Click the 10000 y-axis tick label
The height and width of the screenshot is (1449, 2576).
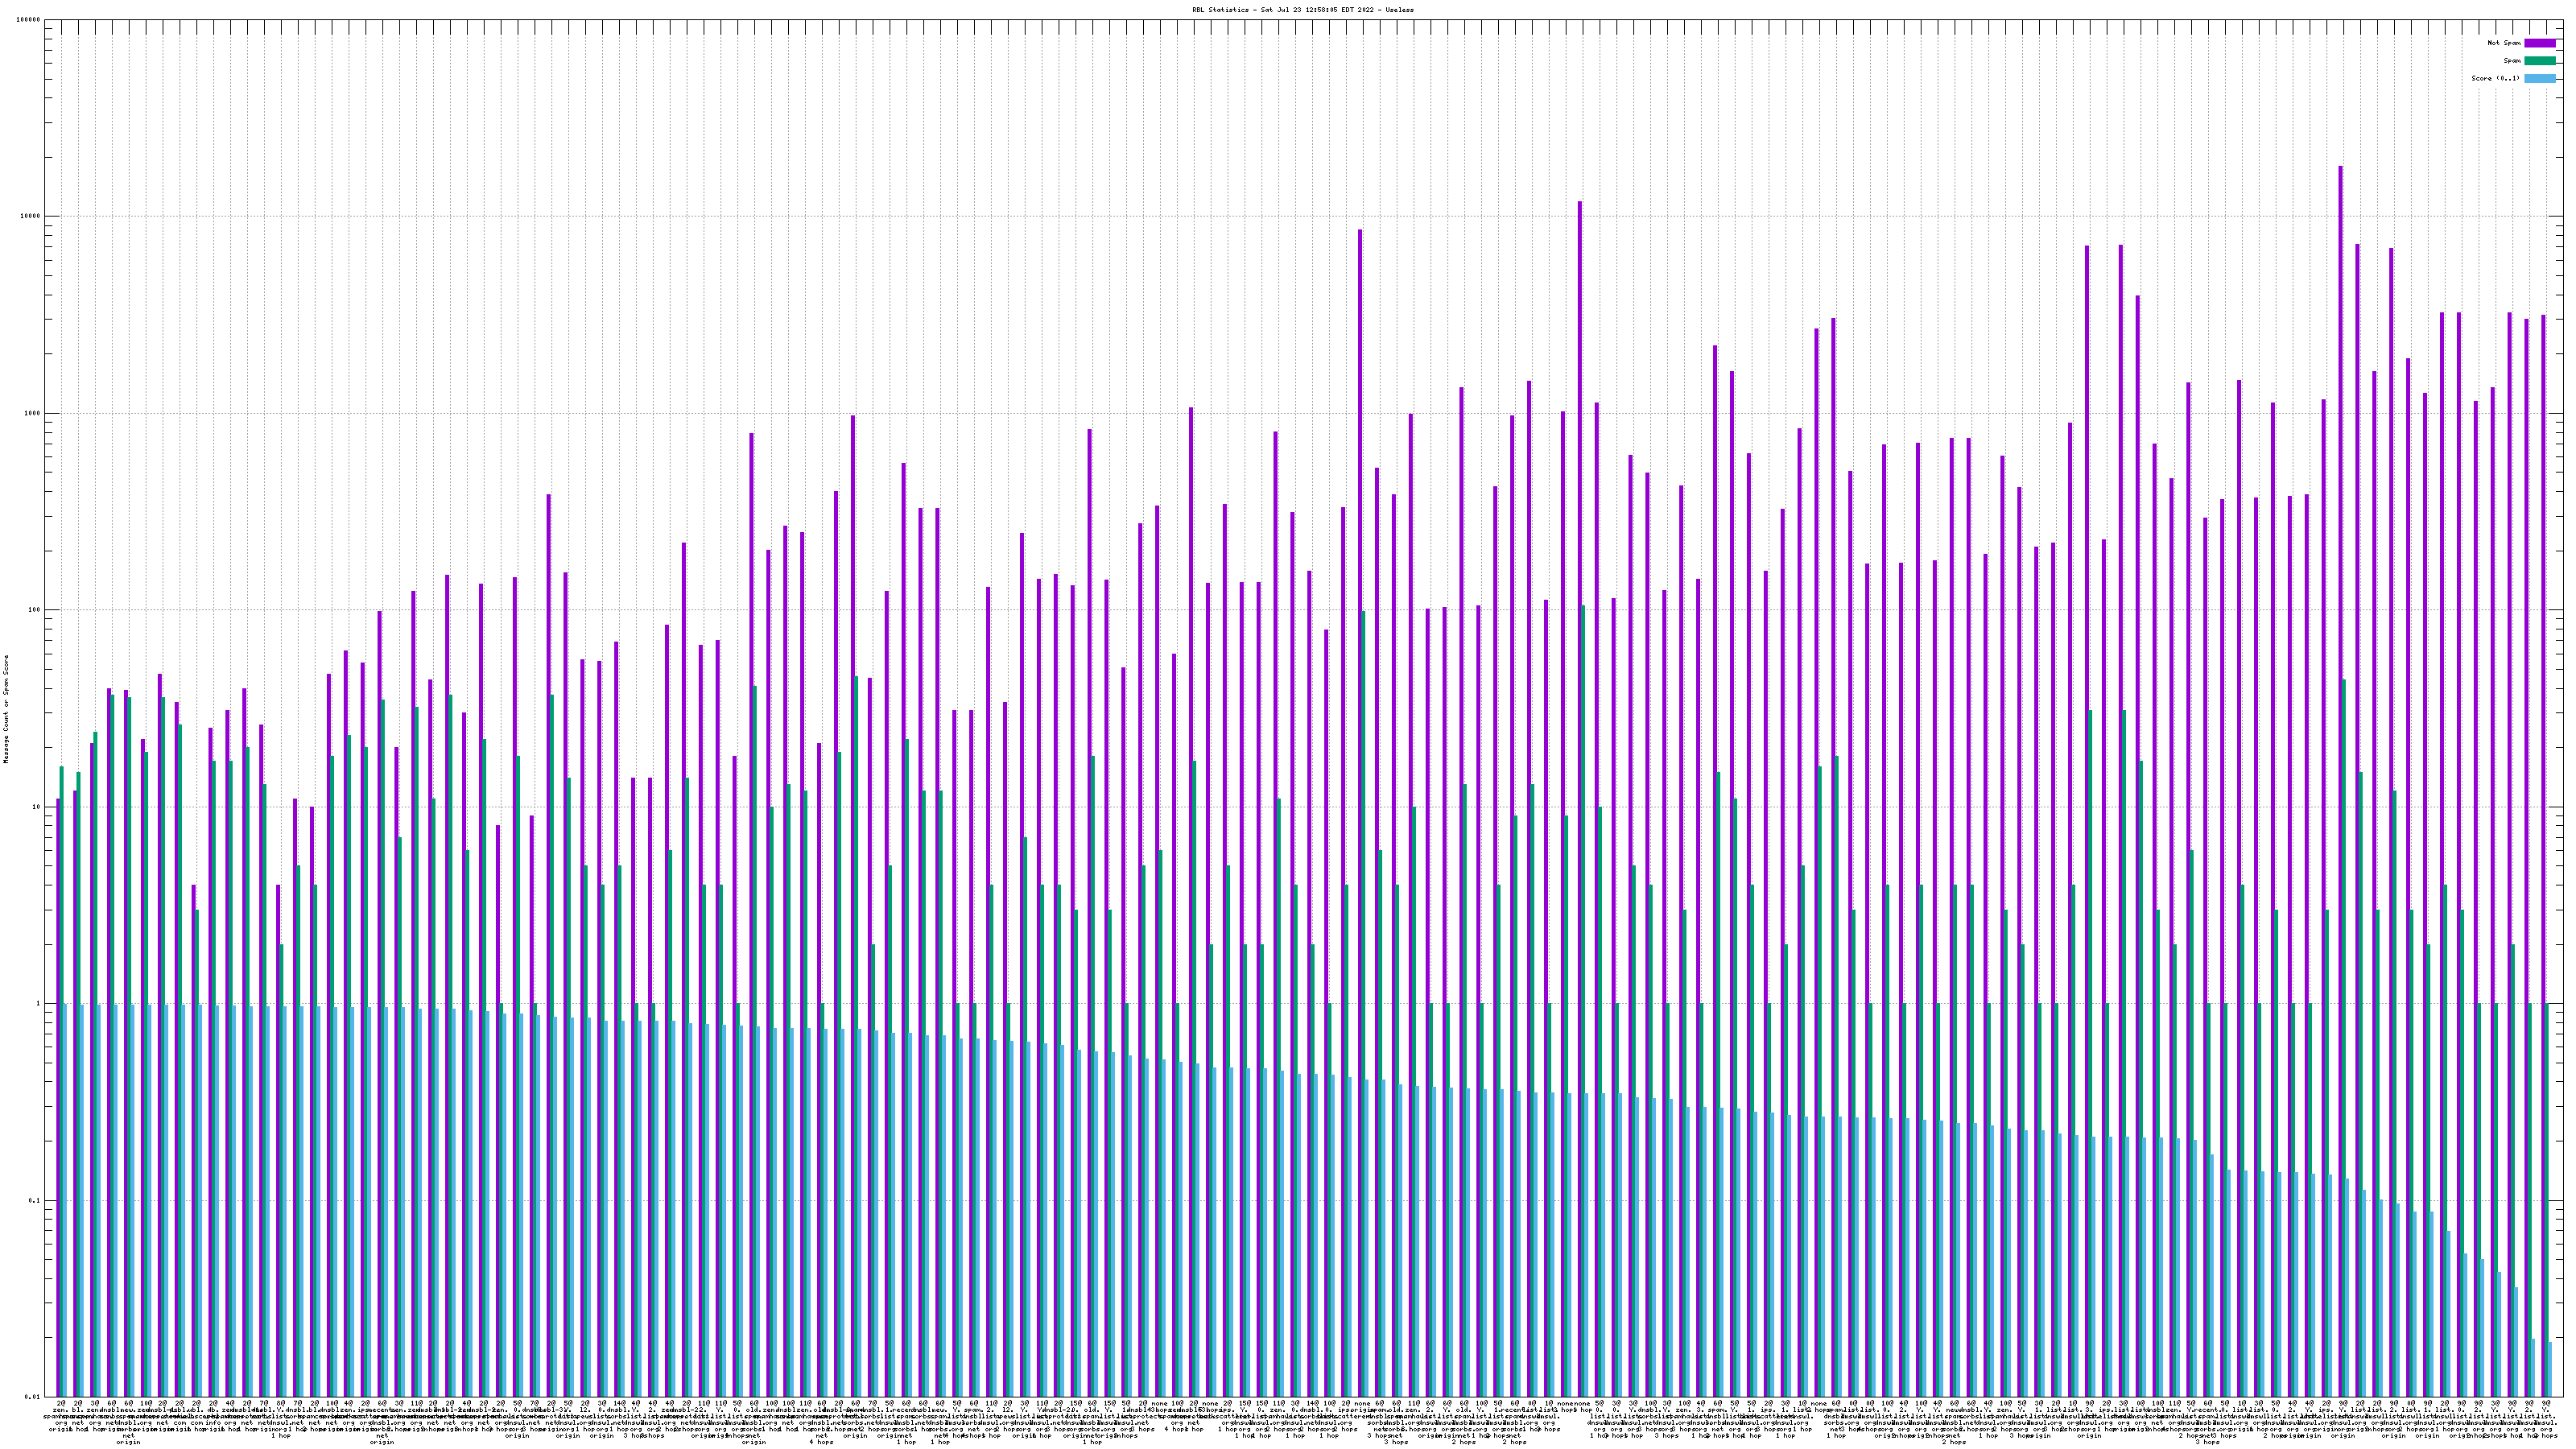31,217
